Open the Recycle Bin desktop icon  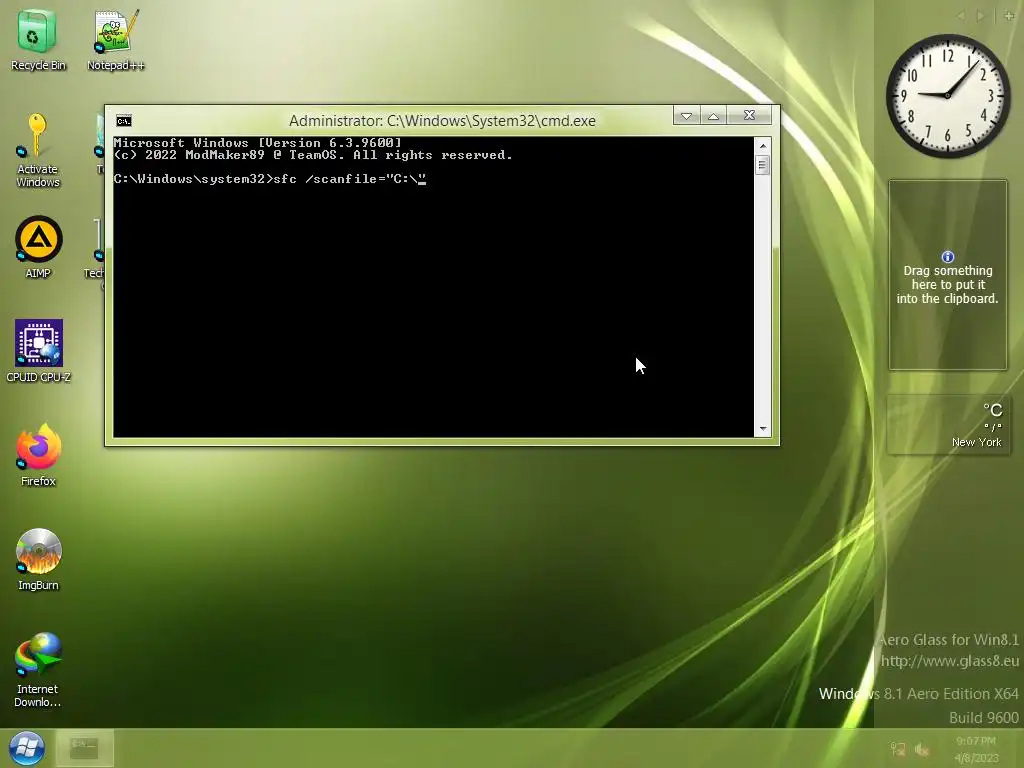(x=37, y=39)
